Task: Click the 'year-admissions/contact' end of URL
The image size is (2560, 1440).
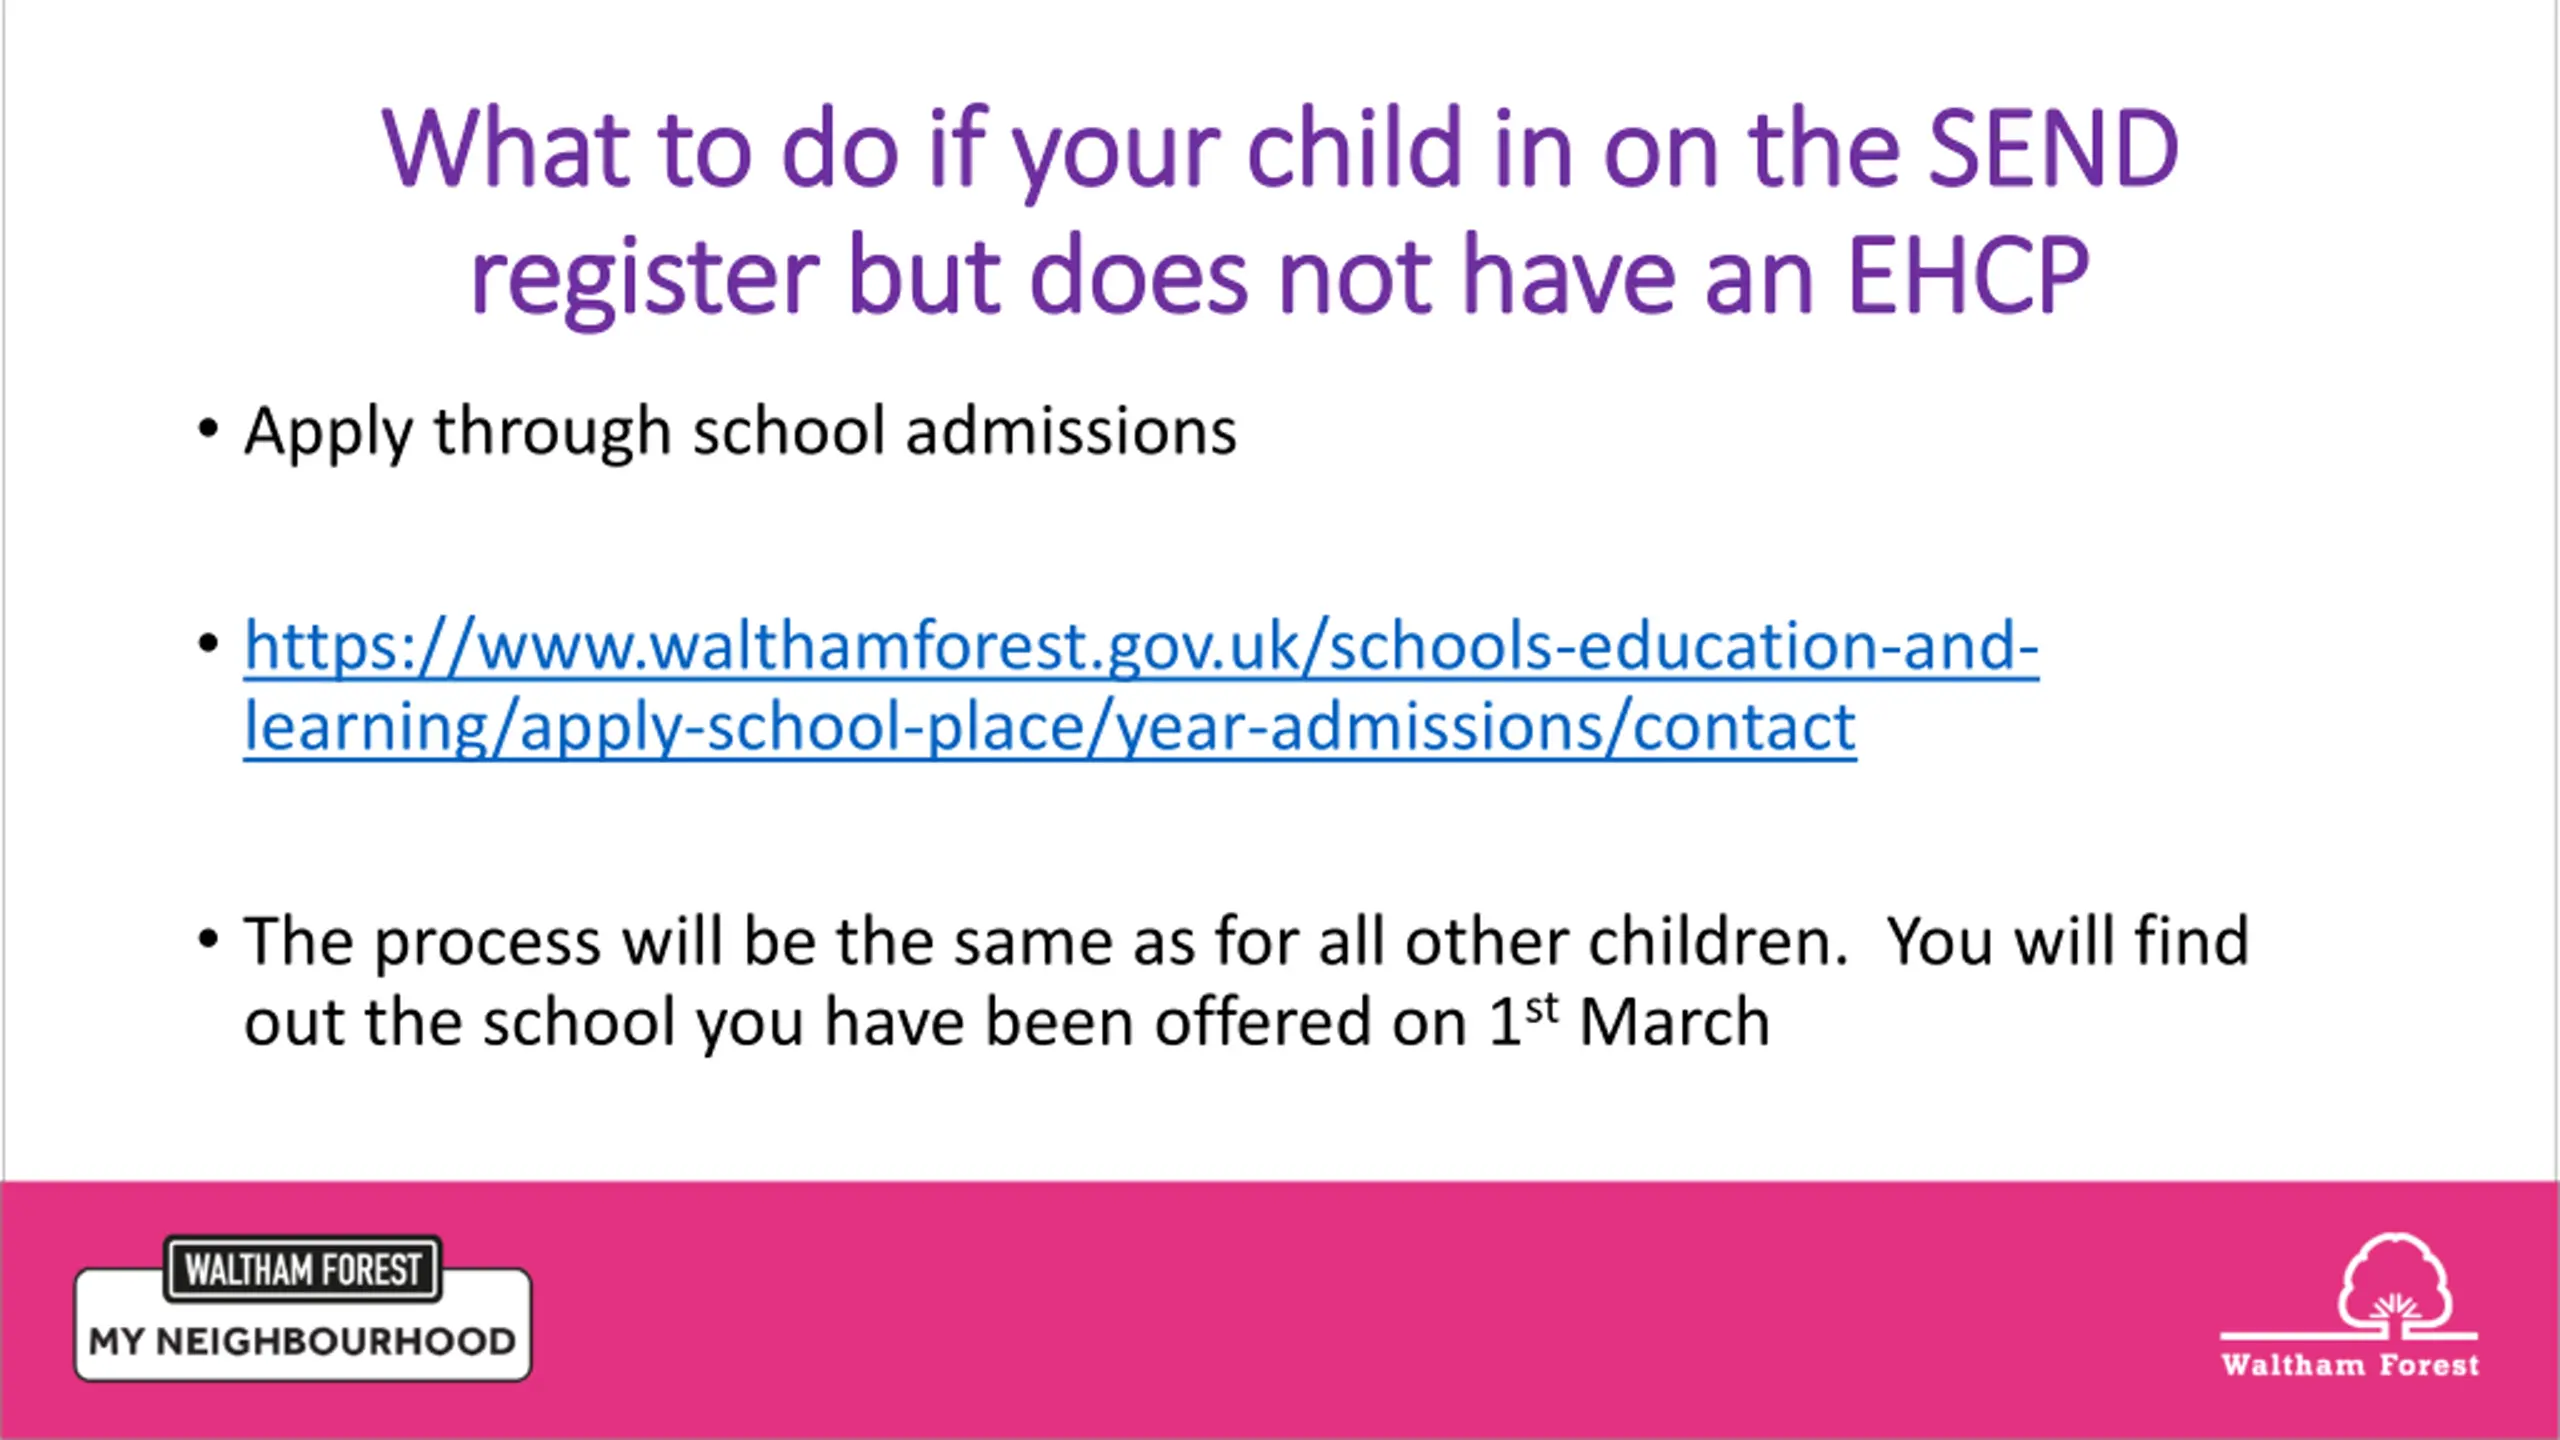Action: 1486,727
